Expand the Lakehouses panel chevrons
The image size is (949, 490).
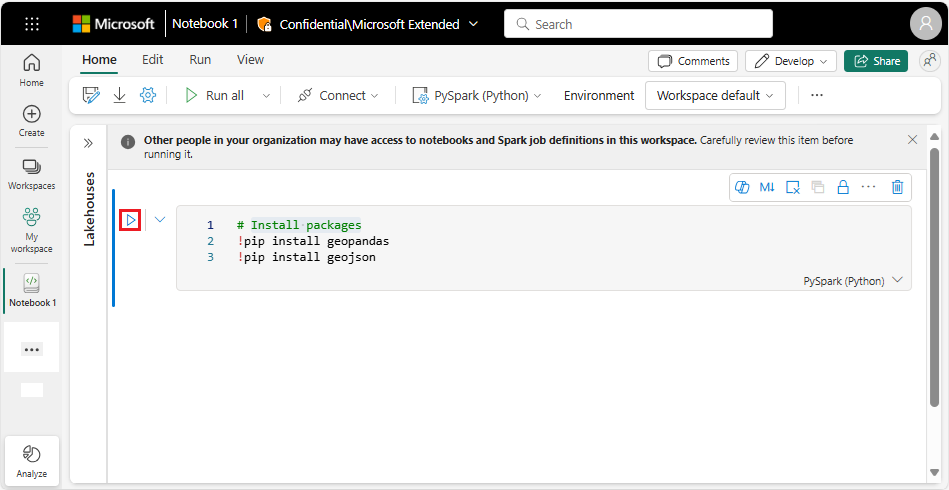[88, 143]
